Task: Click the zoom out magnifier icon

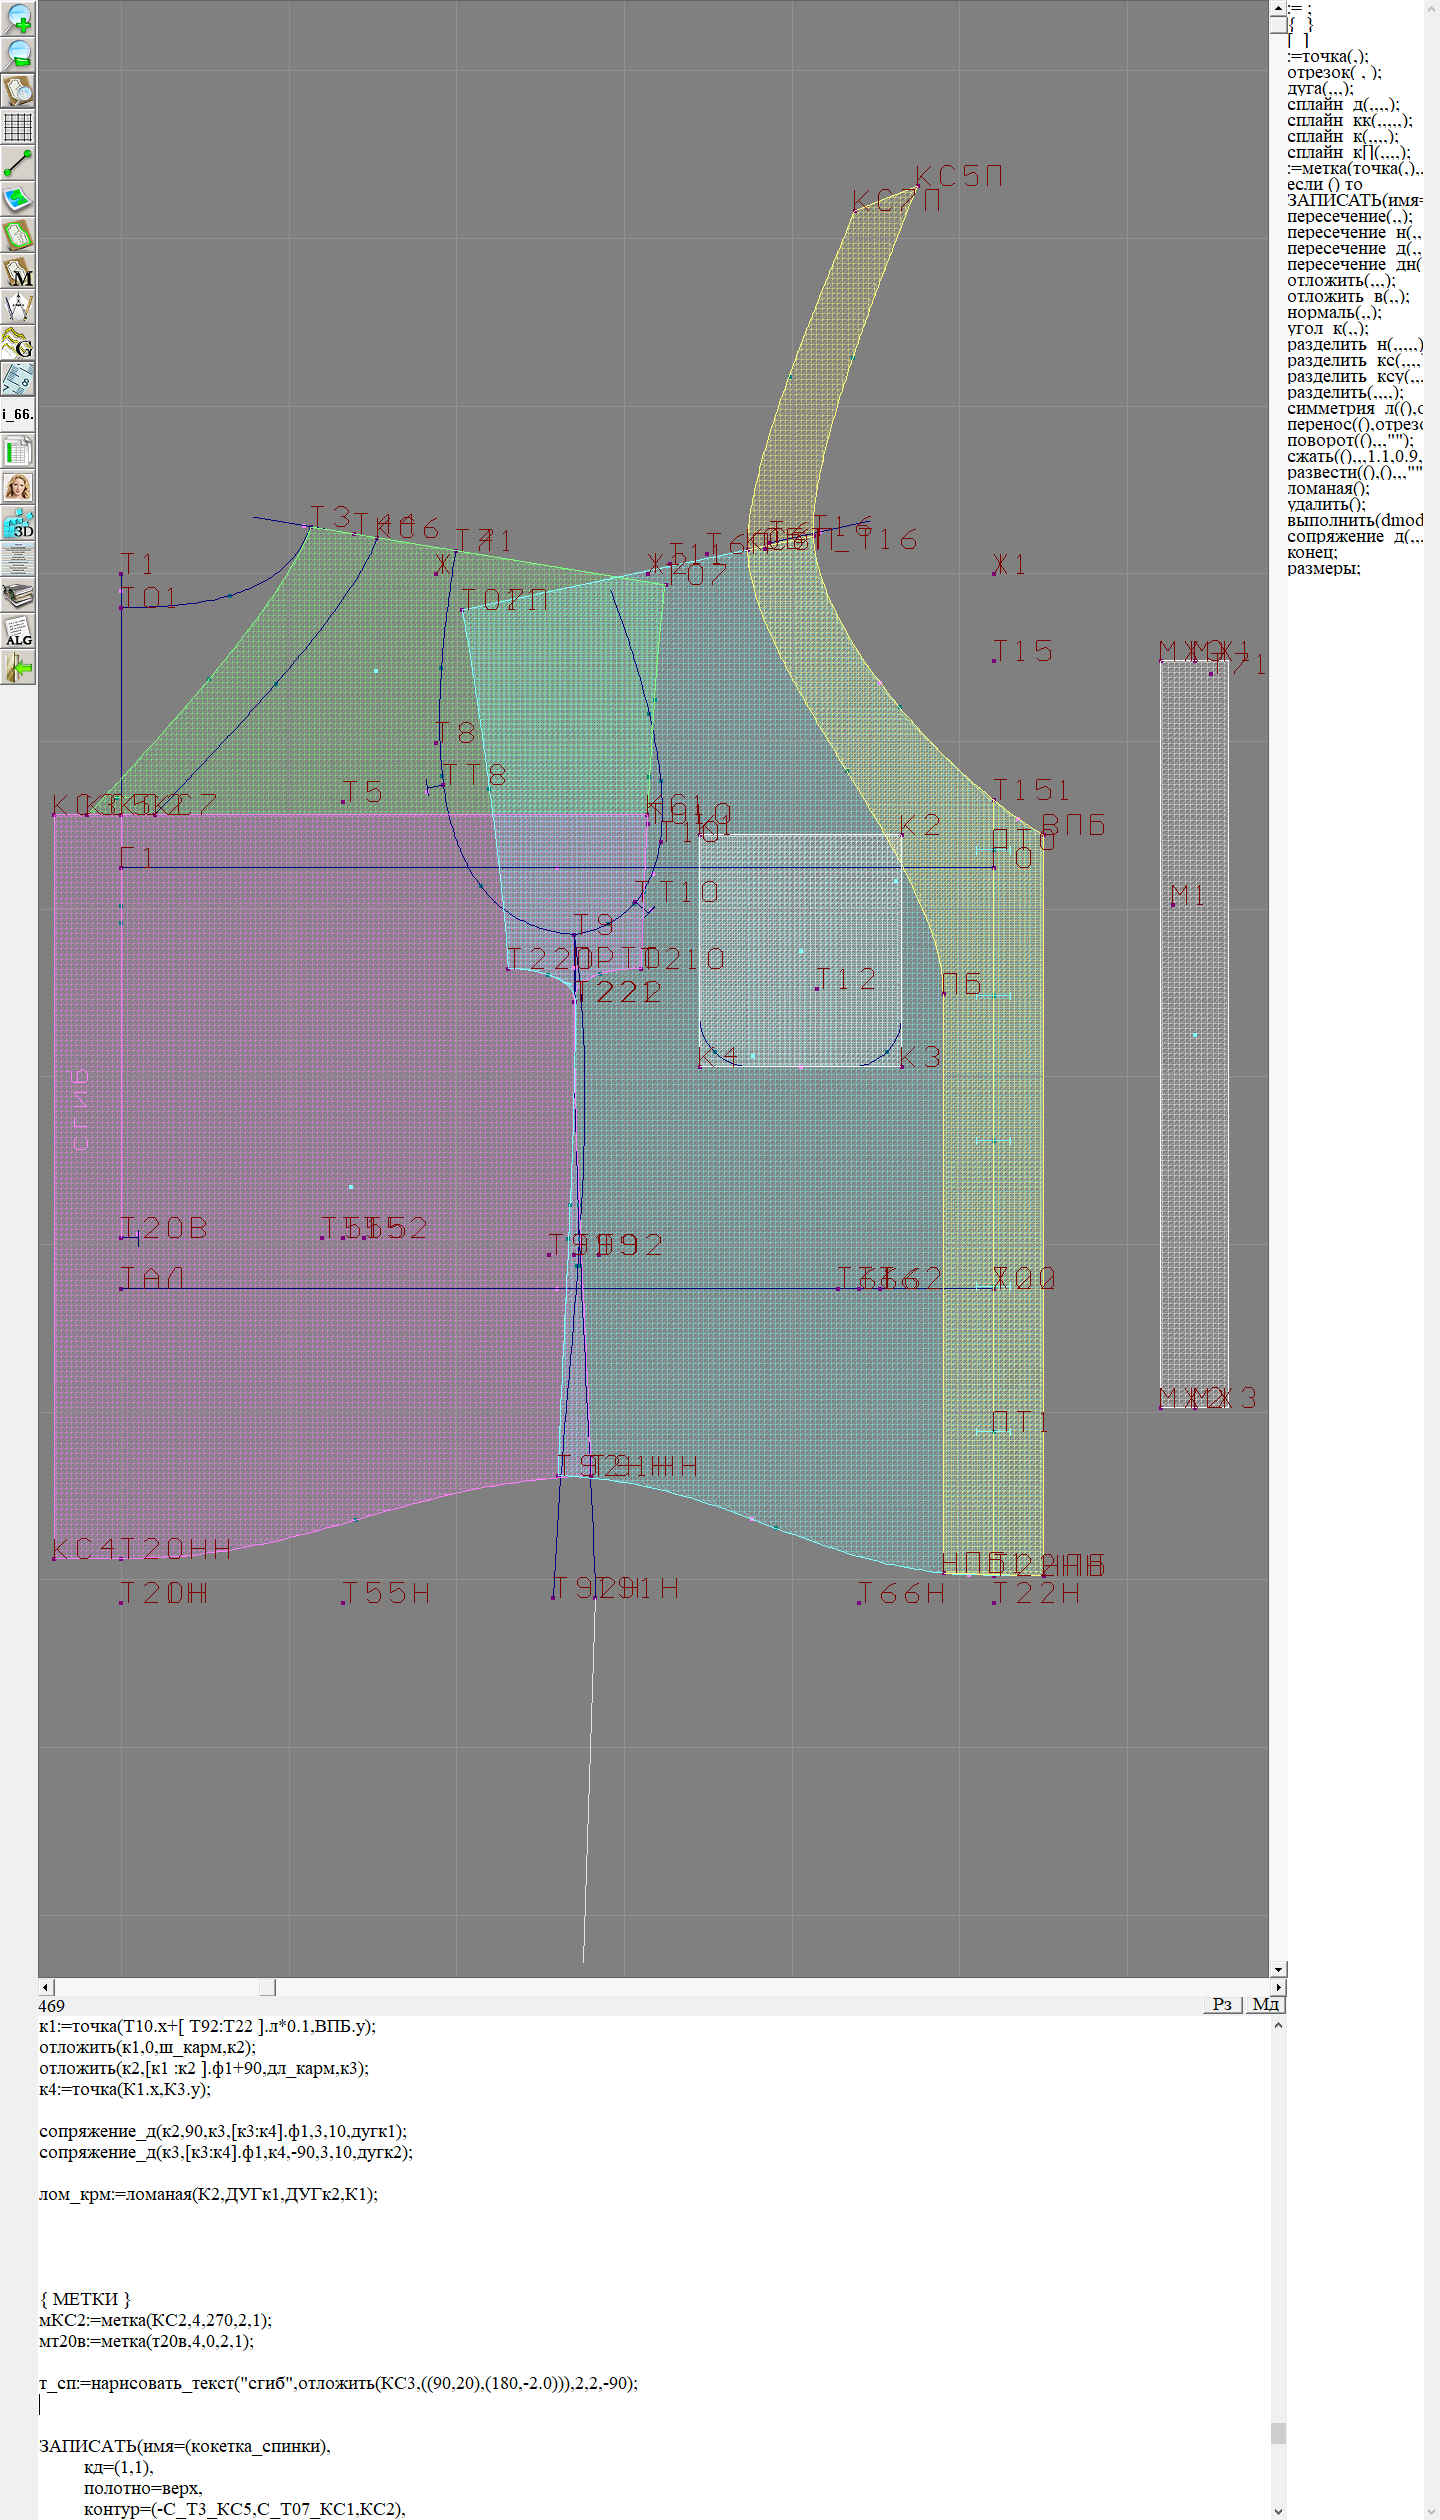Action: 18,54
